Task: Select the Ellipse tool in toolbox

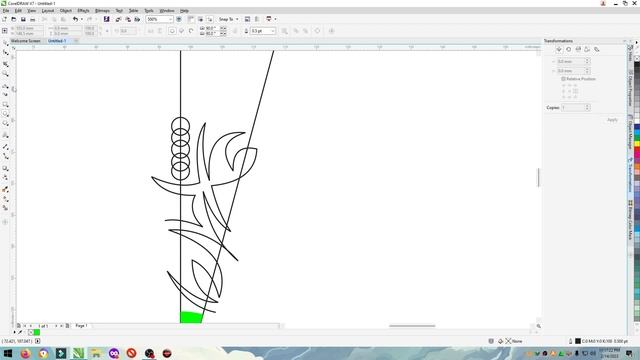Action: [5, 114]
